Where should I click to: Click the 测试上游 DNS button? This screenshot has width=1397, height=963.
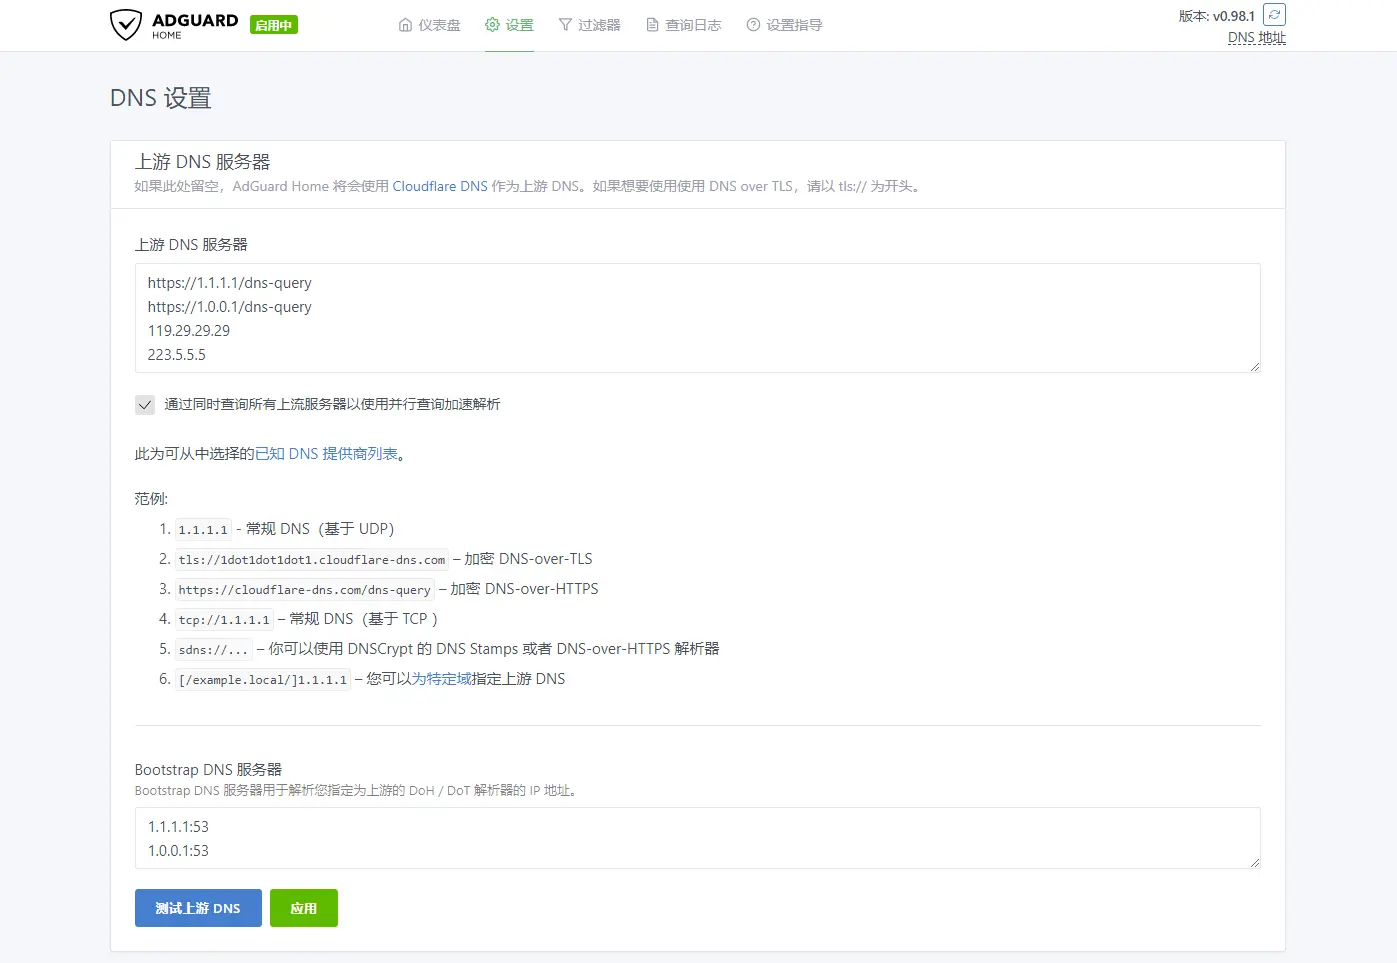click(x=198, y=908)
